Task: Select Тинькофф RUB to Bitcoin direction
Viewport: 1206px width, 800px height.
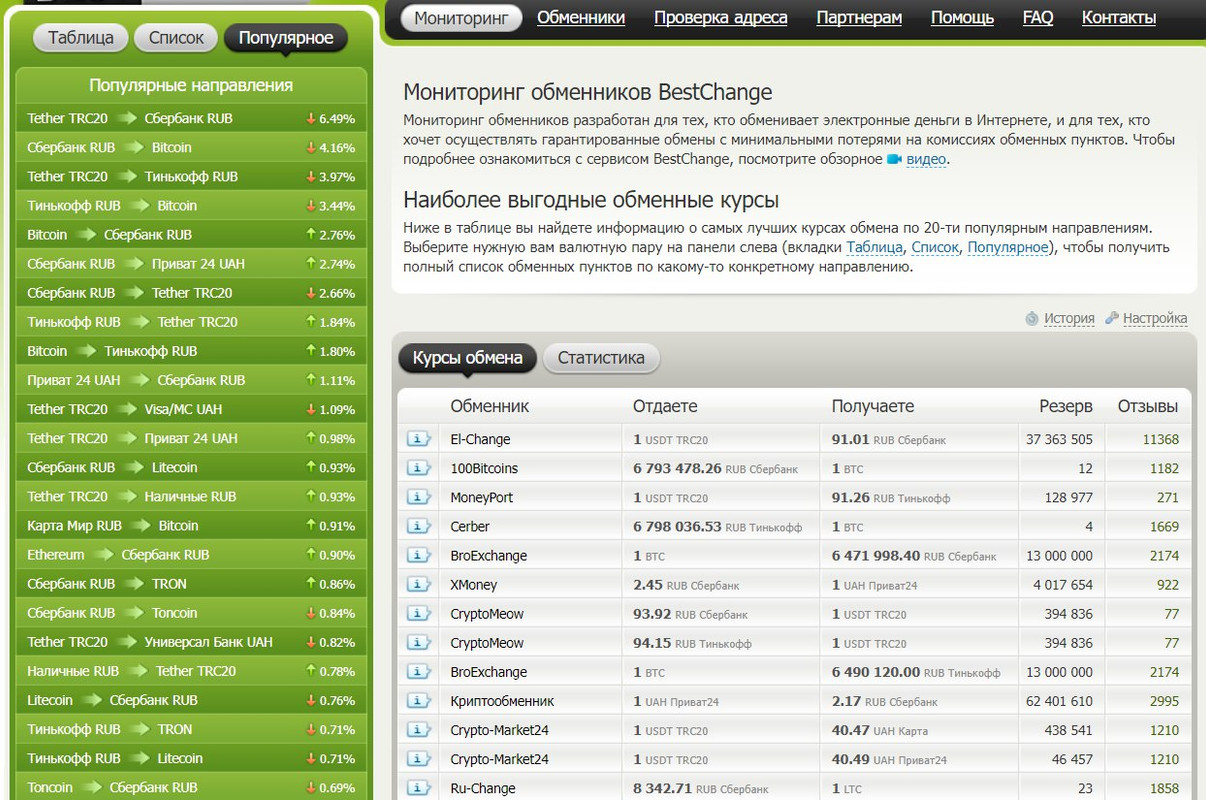Action: click(191, 205)
